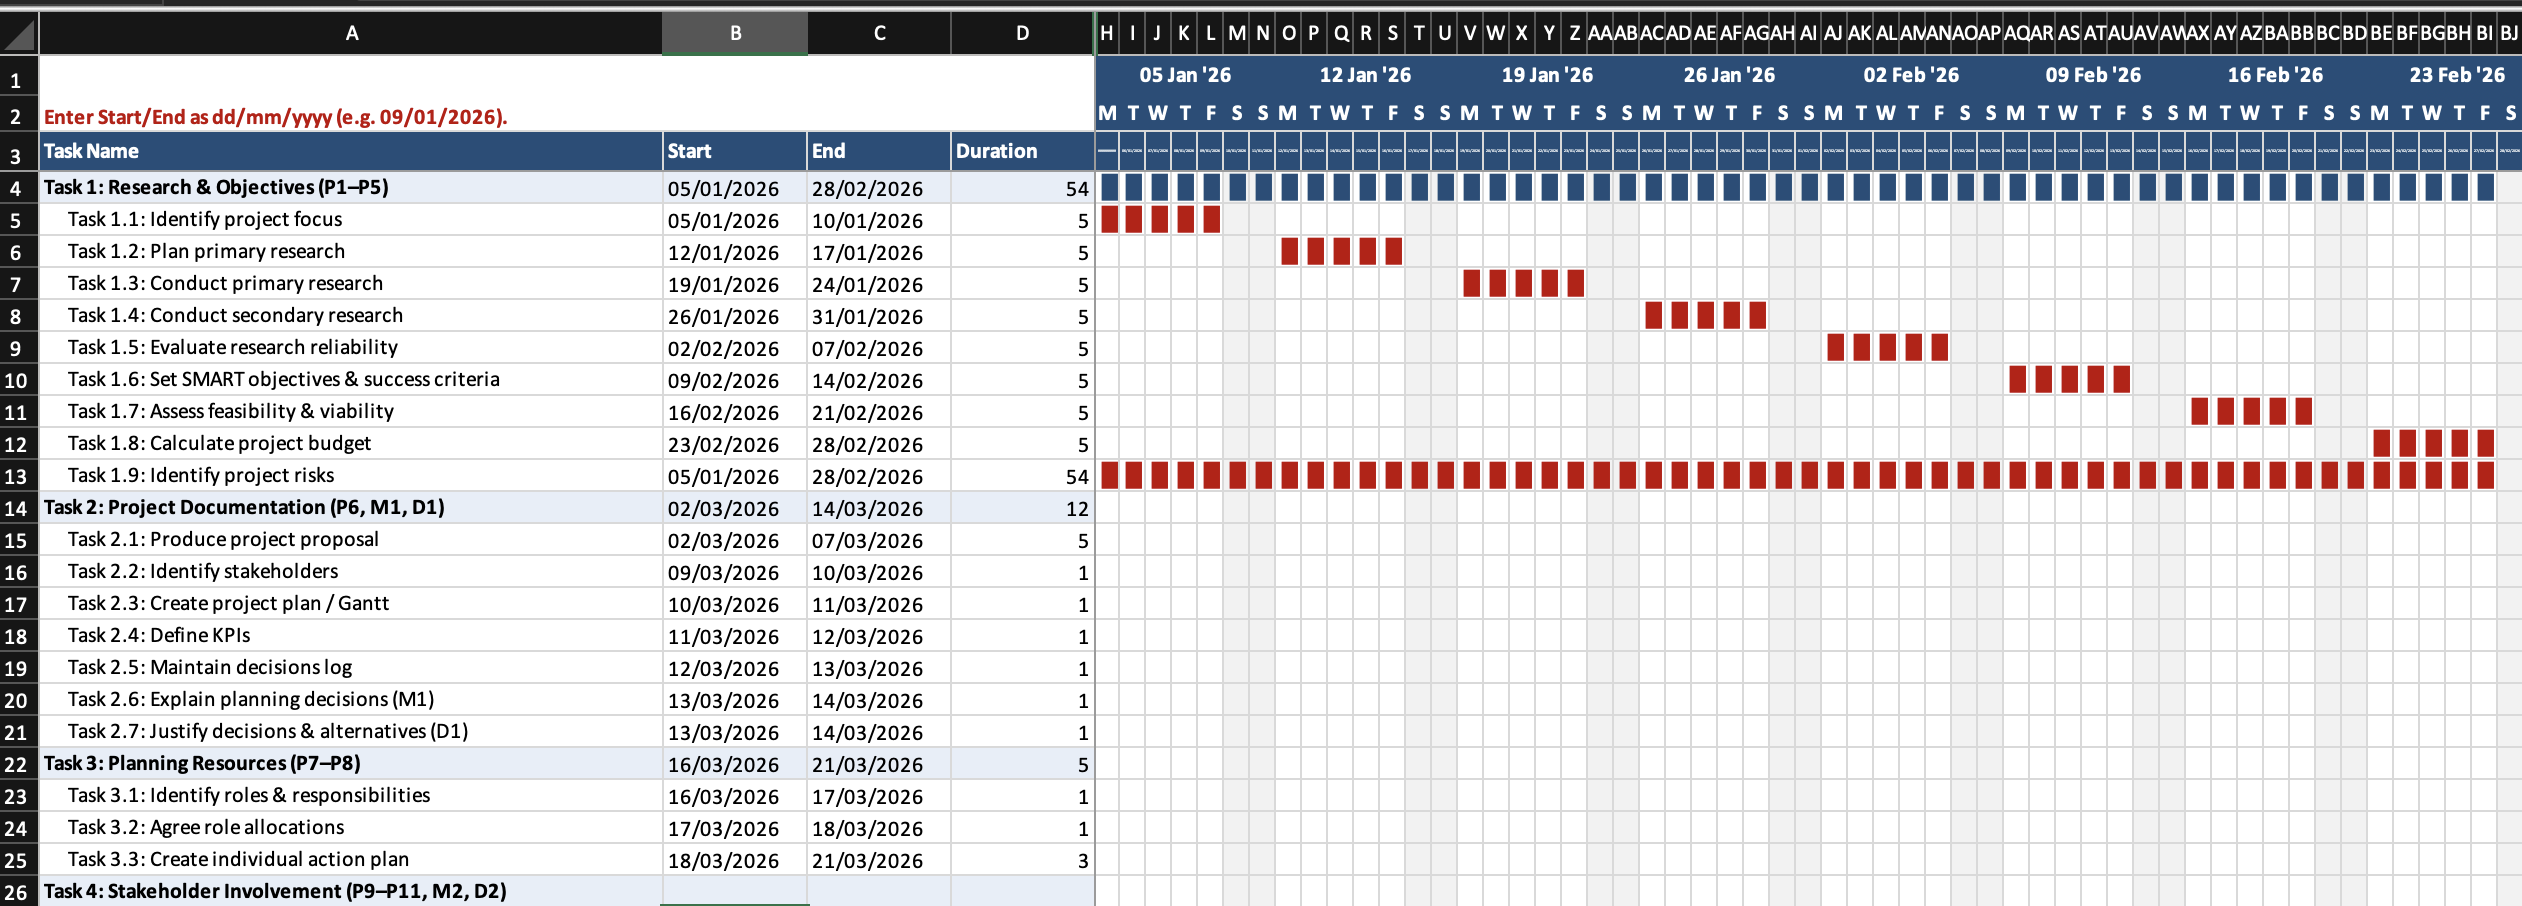Click the Task Name header cell
Viewport: 2522px width, 906px height.
point(351,151)
